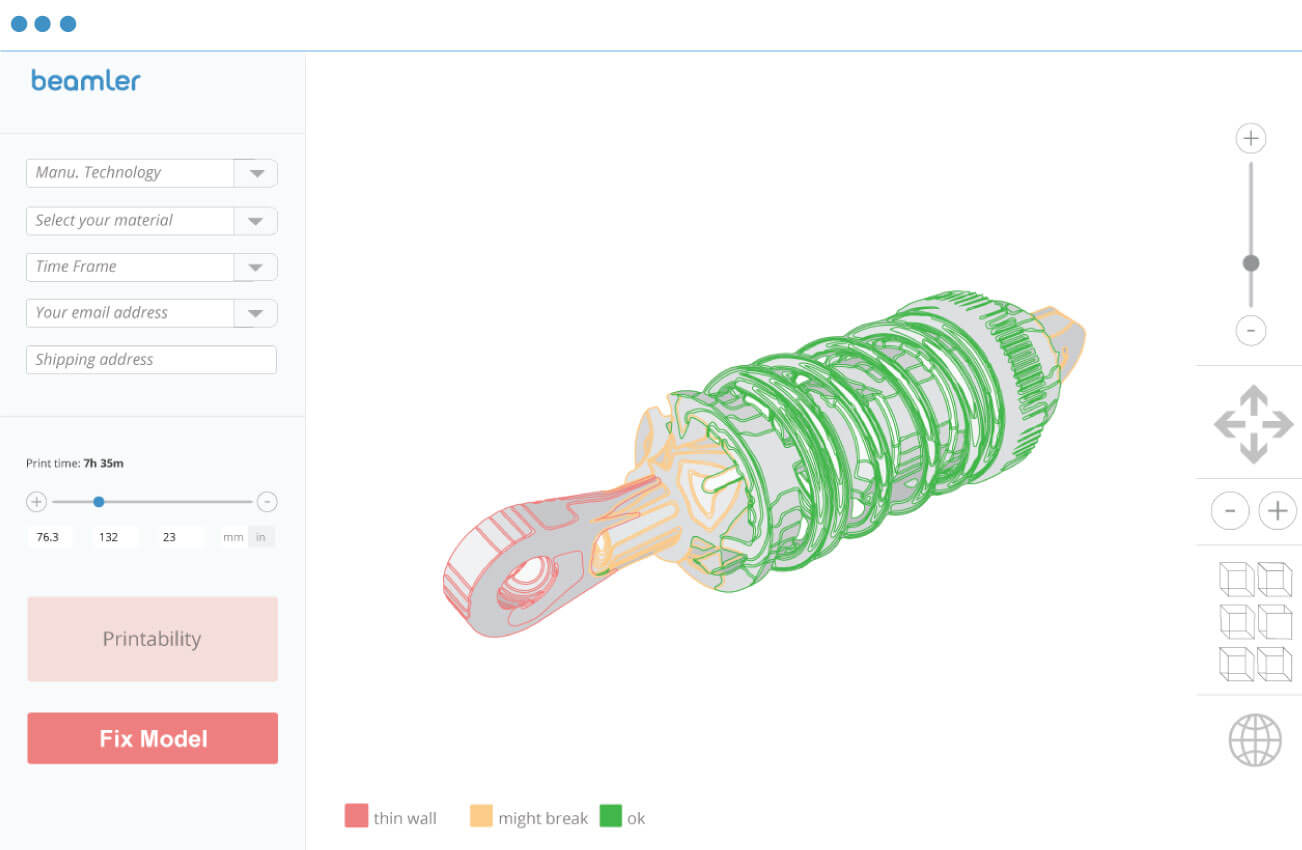Screen dimensions: 1302x850
Task: Click the Time Frame field
Action: point(130,267)
